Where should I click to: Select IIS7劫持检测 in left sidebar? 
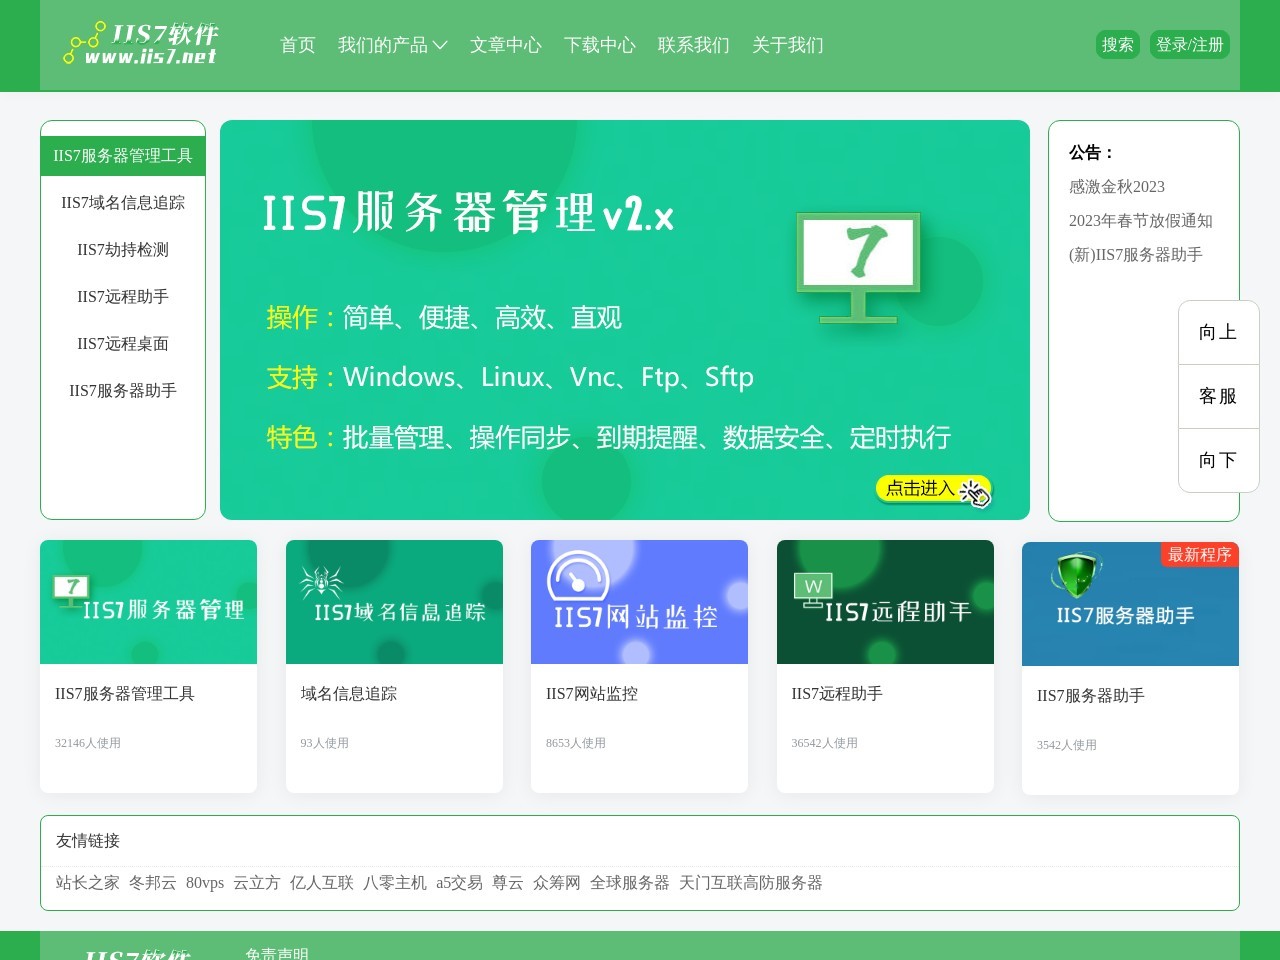click(x=123, y=250)
